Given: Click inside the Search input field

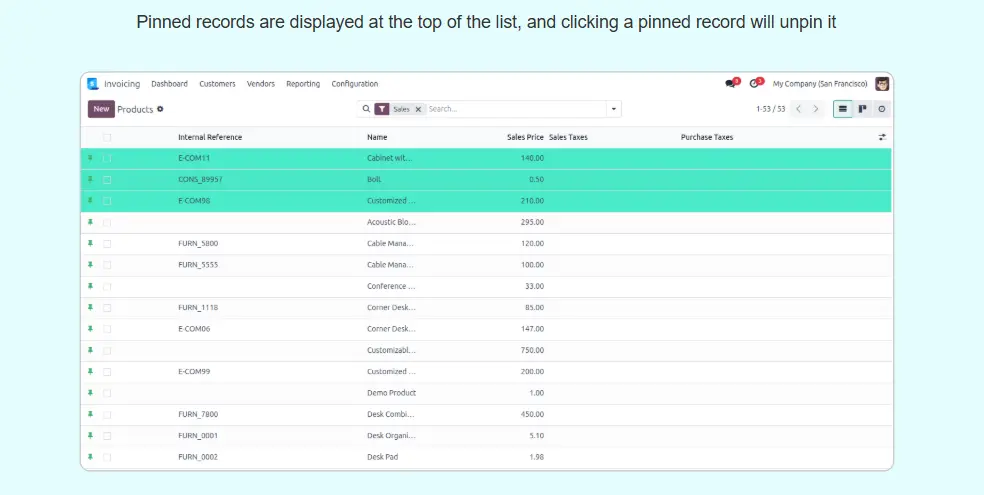Looking at the screenshot, I should (510, 109).
